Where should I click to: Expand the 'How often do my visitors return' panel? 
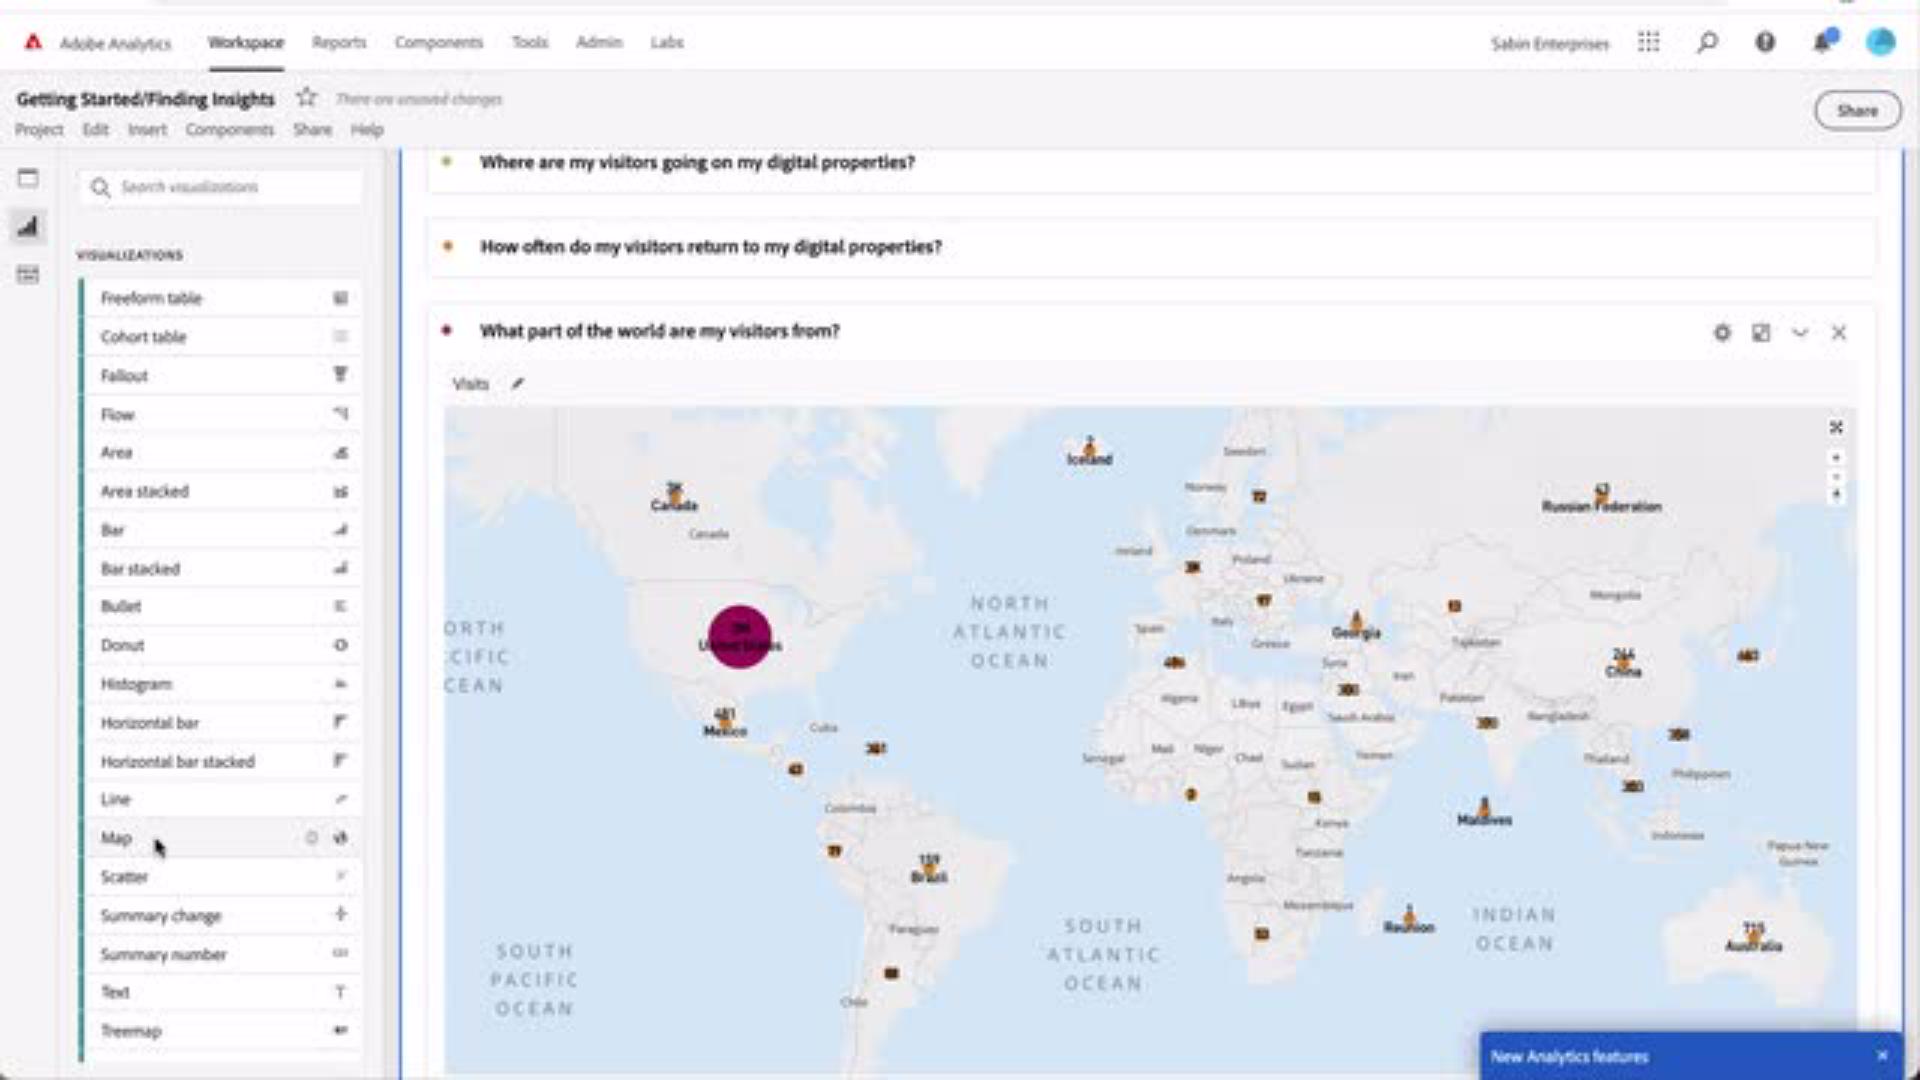tap(710, 247)
